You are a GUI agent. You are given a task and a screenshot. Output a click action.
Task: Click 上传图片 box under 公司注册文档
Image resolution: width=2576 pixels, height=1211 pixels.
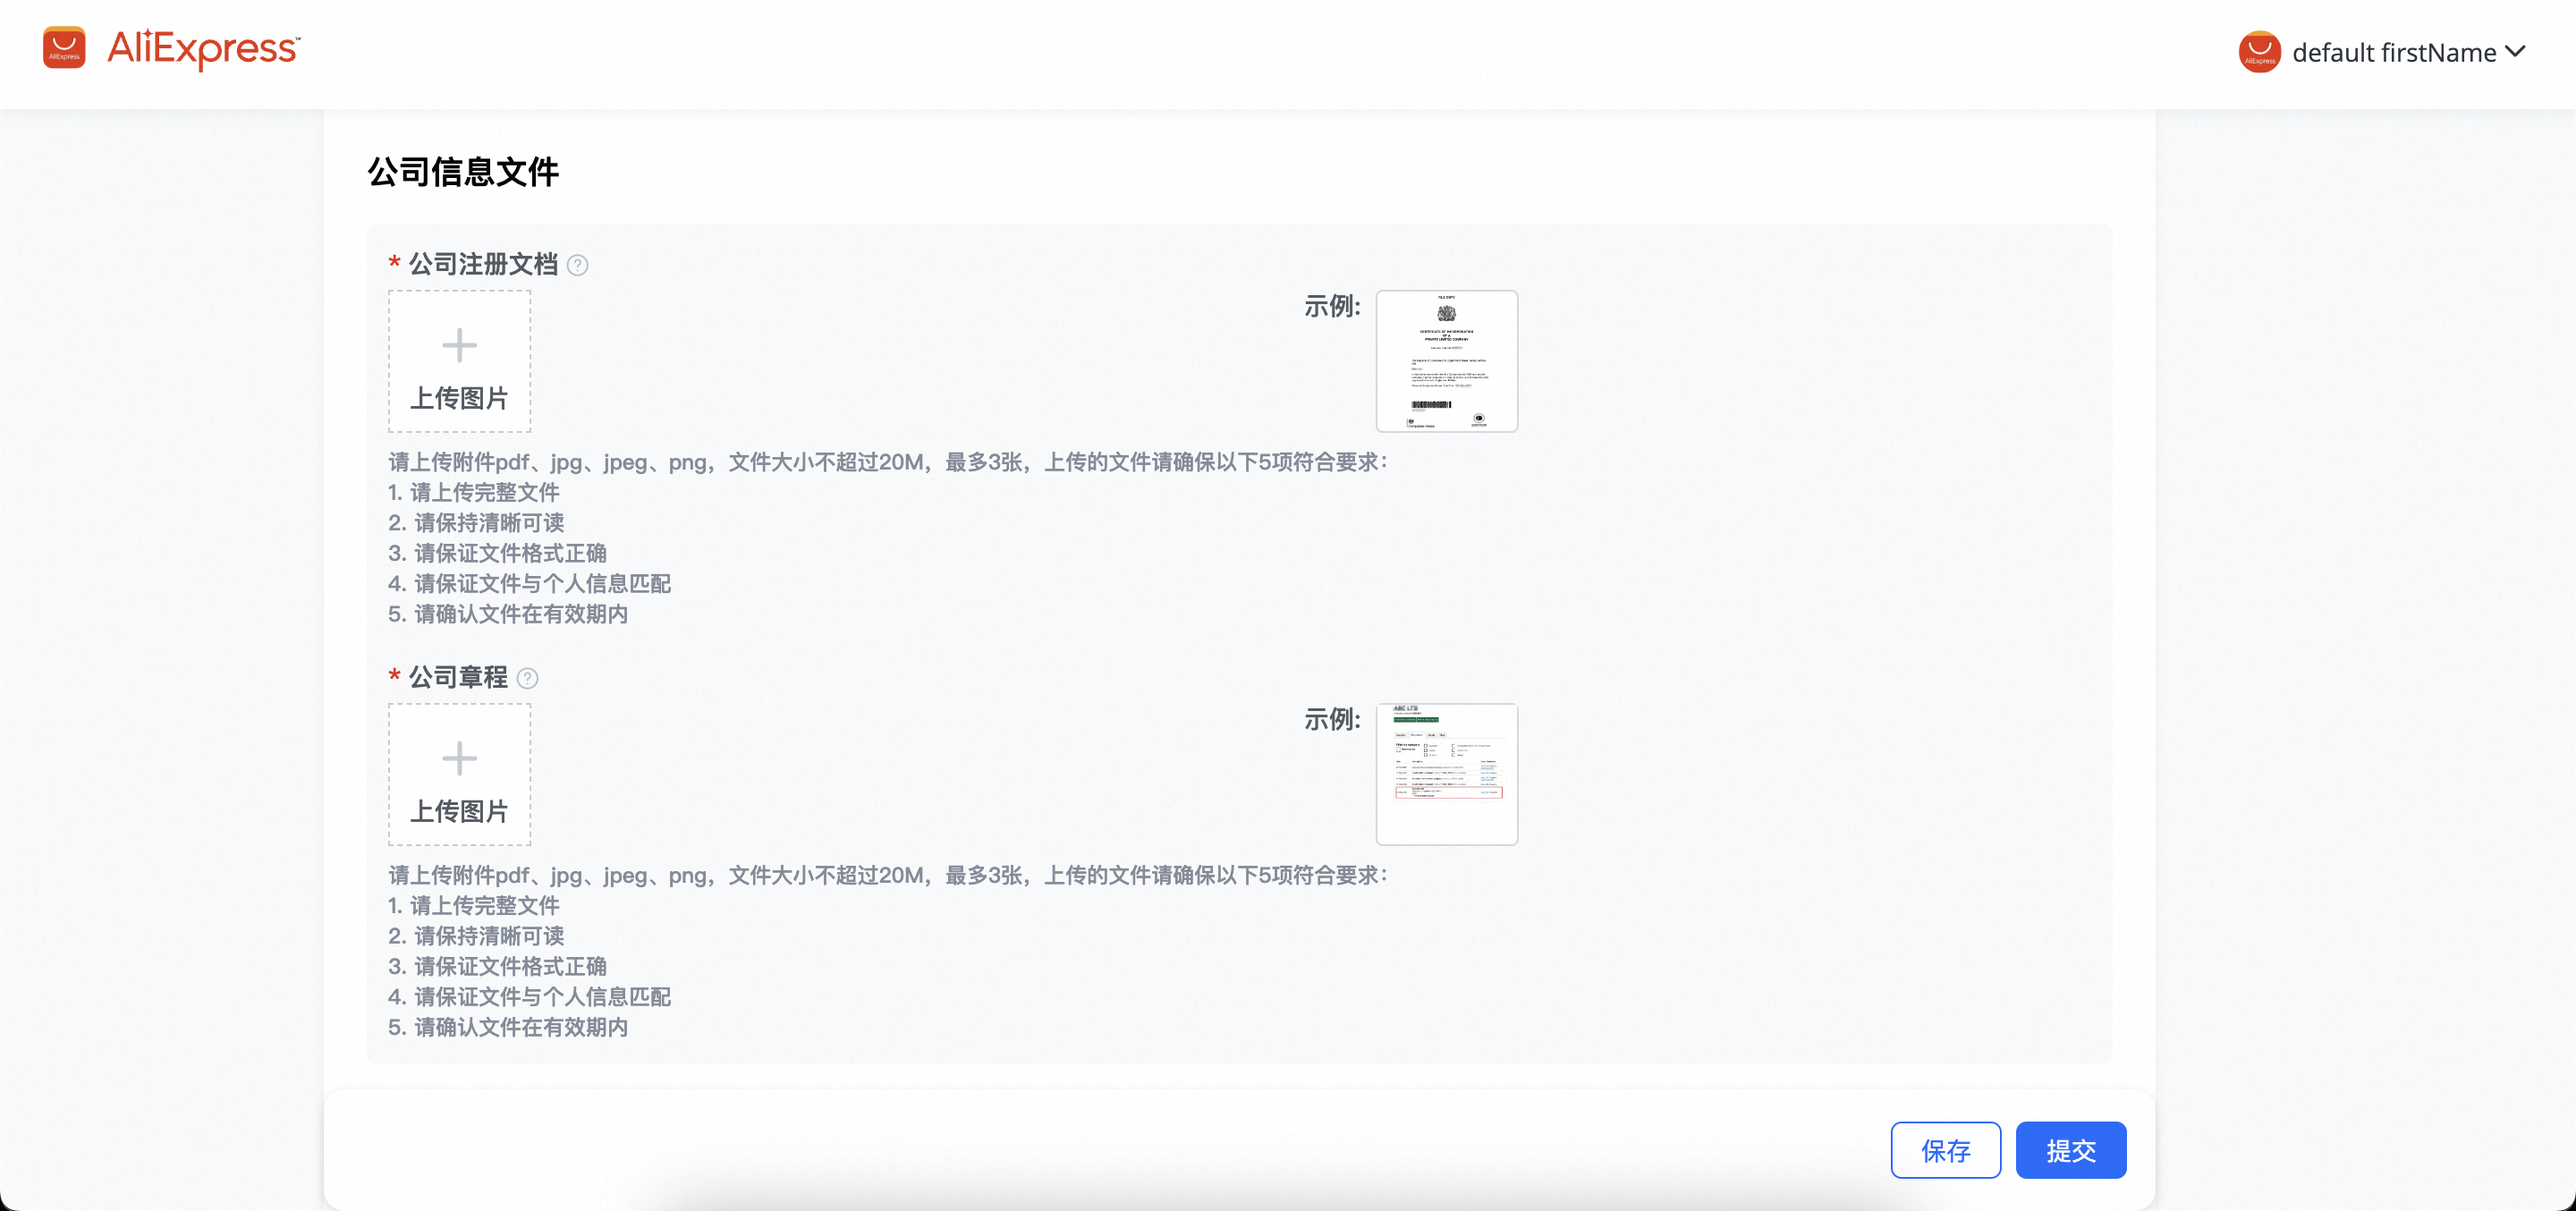pos(459,361)
